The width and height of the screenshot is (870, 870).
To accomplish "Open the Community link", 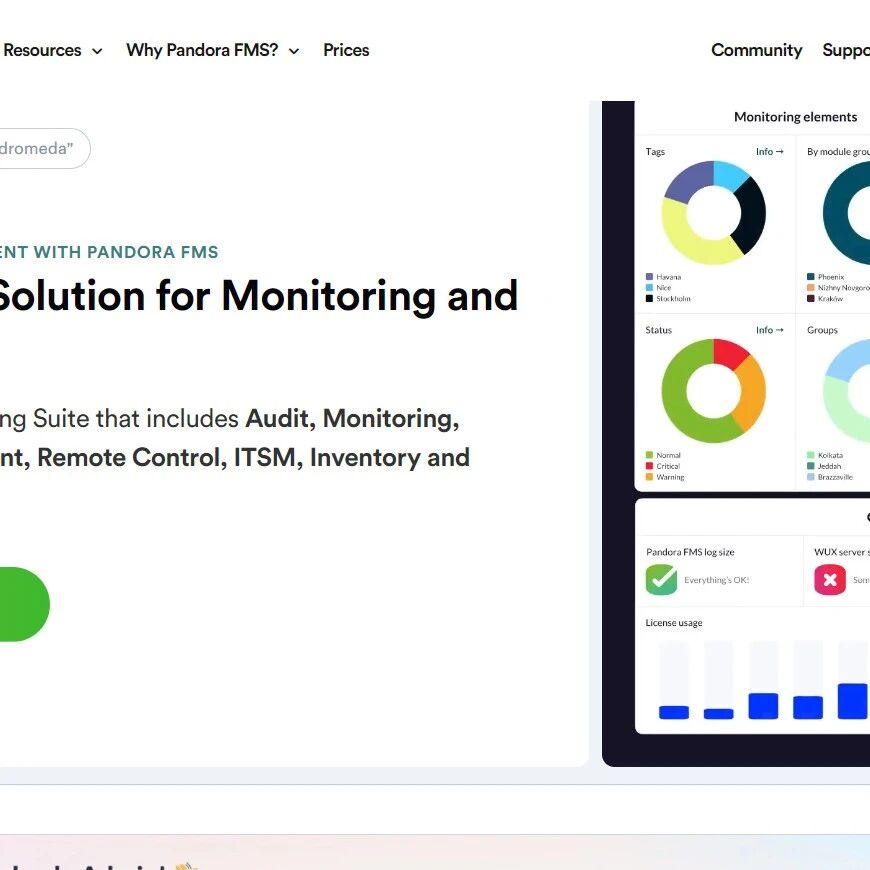I will (x=757, y=50).
